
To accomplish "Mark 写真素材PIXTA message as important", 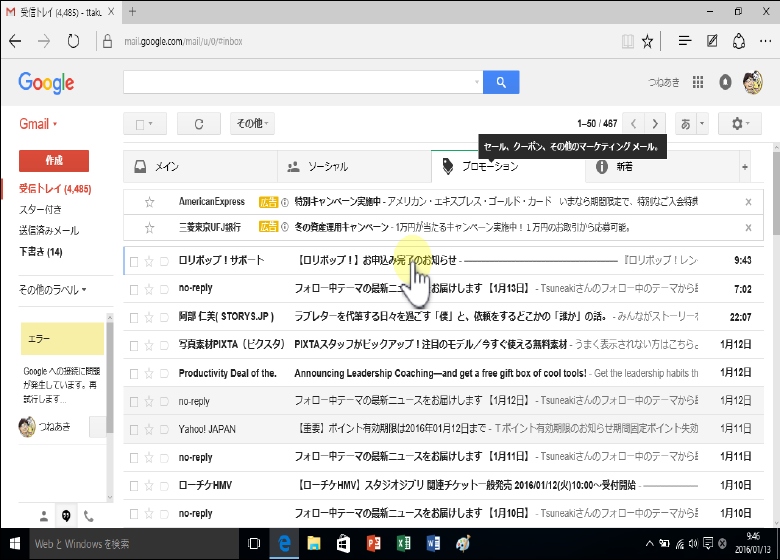I will point(164,345).
